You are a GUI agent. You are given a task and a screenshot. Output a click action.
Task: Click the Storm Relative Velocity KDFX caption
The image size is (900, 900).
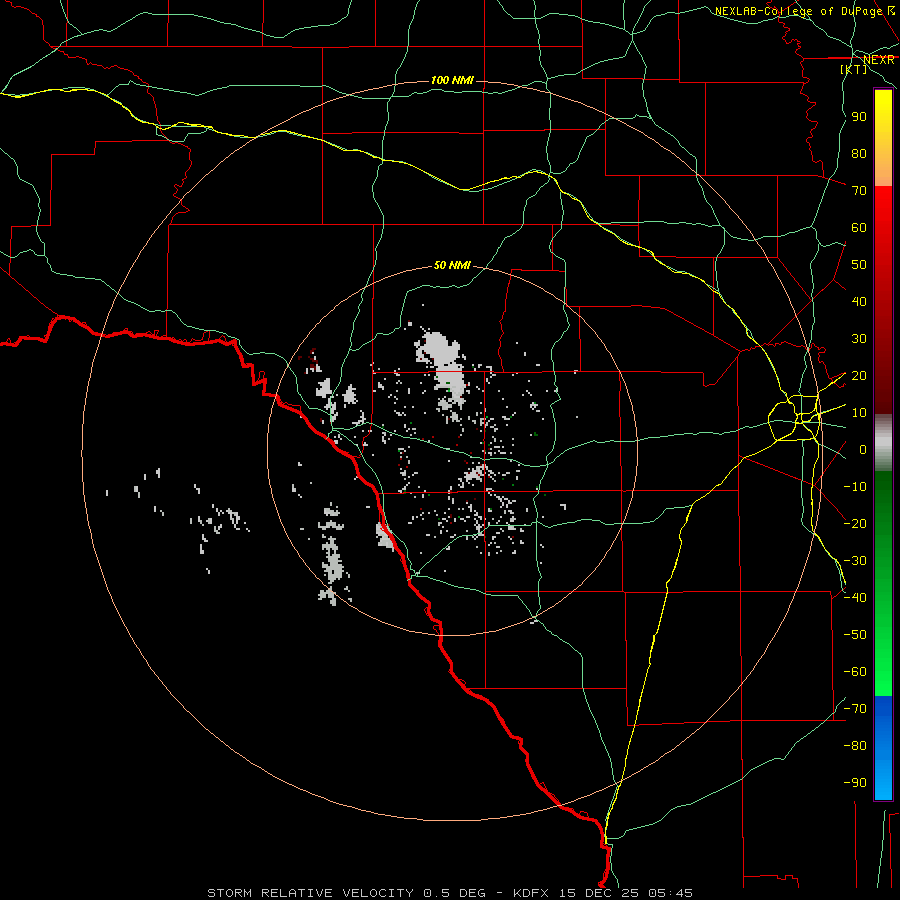coord(450,893)
